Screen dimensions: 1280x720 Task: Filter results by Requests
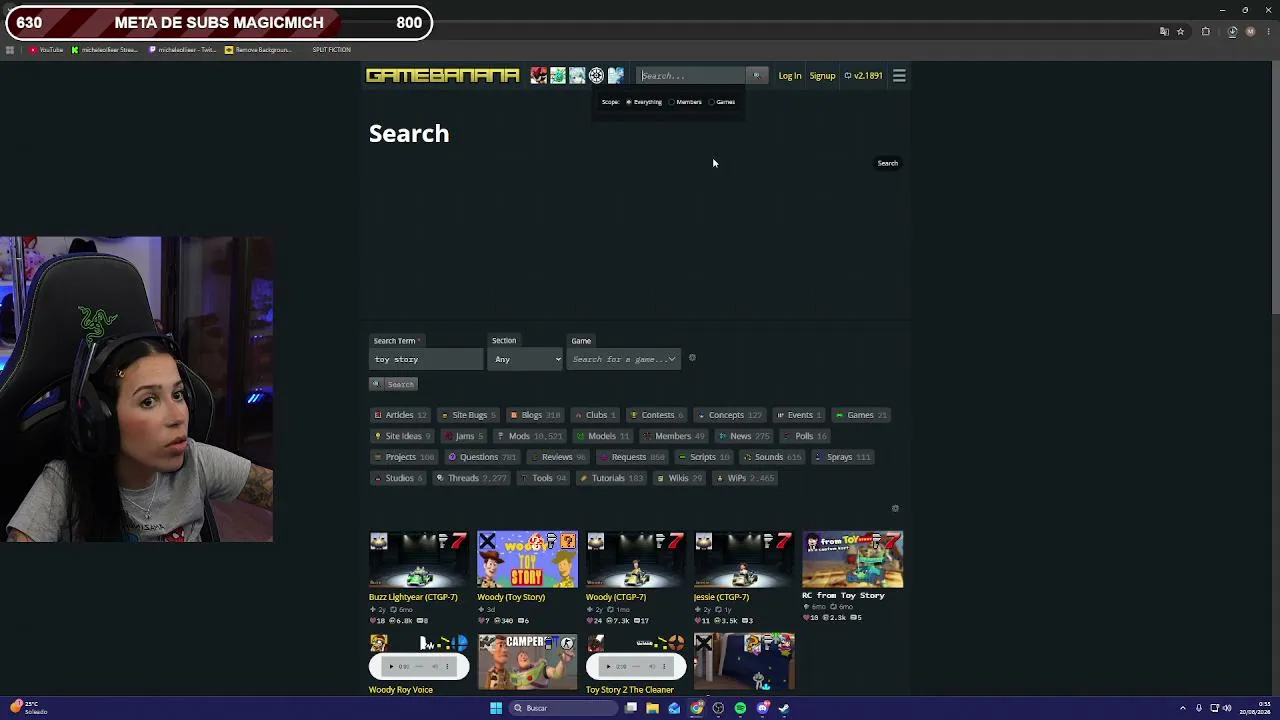tap(632, 457)
